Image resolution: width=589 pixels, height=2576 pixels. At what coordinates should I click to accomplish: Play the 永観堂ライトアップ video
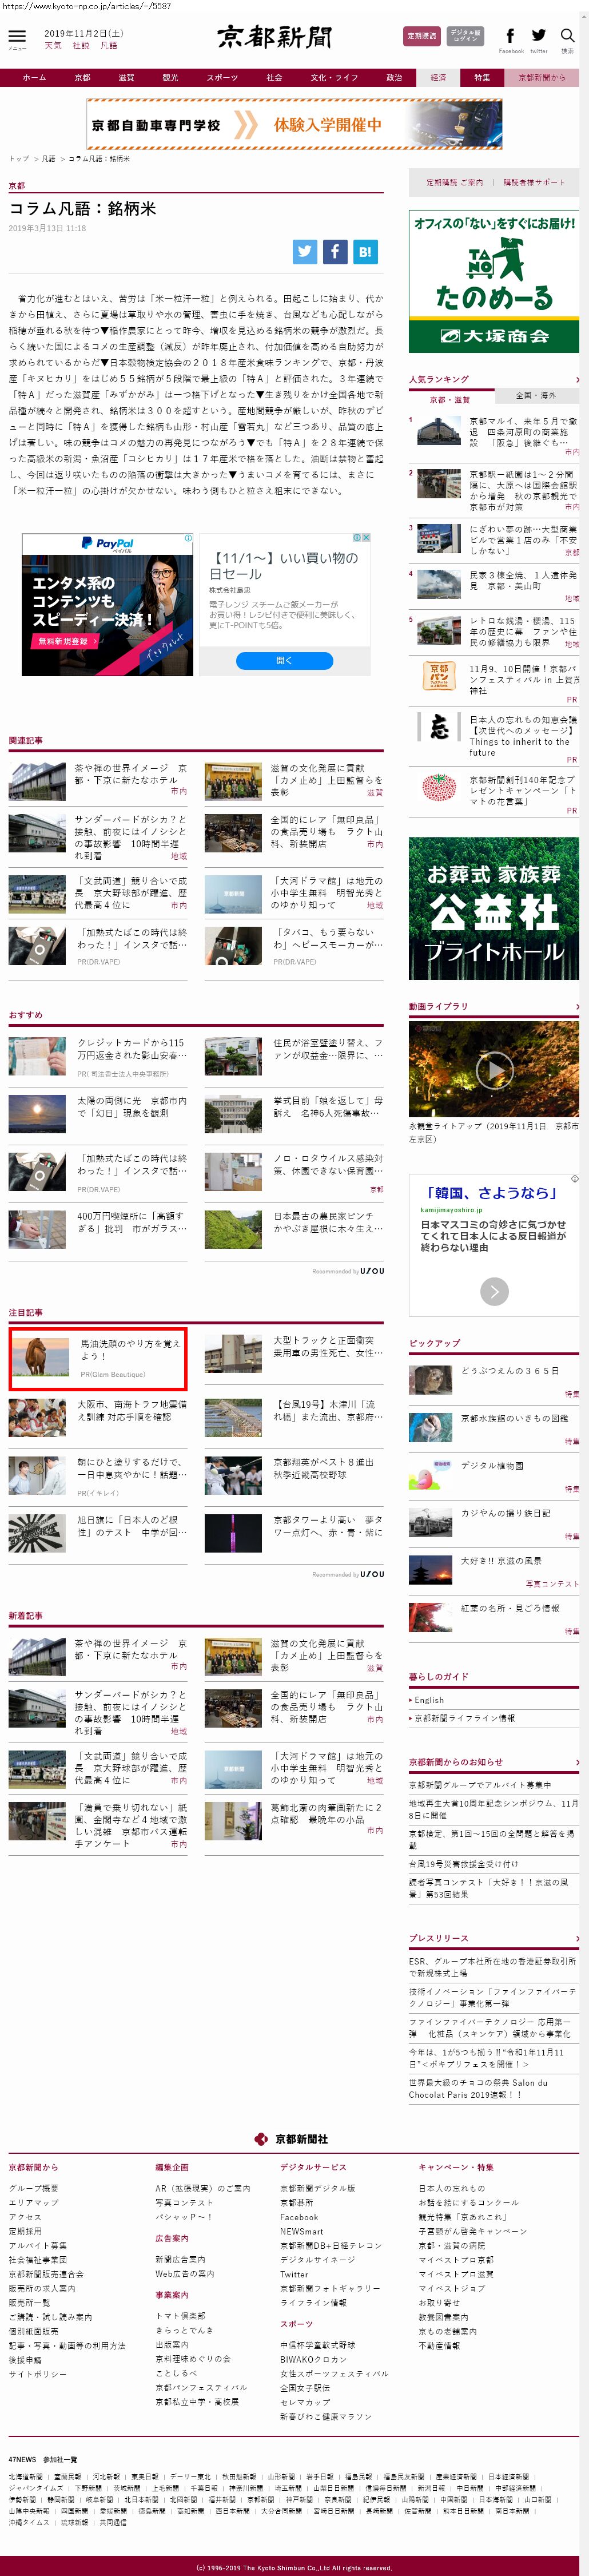[x=493, y=1071]
